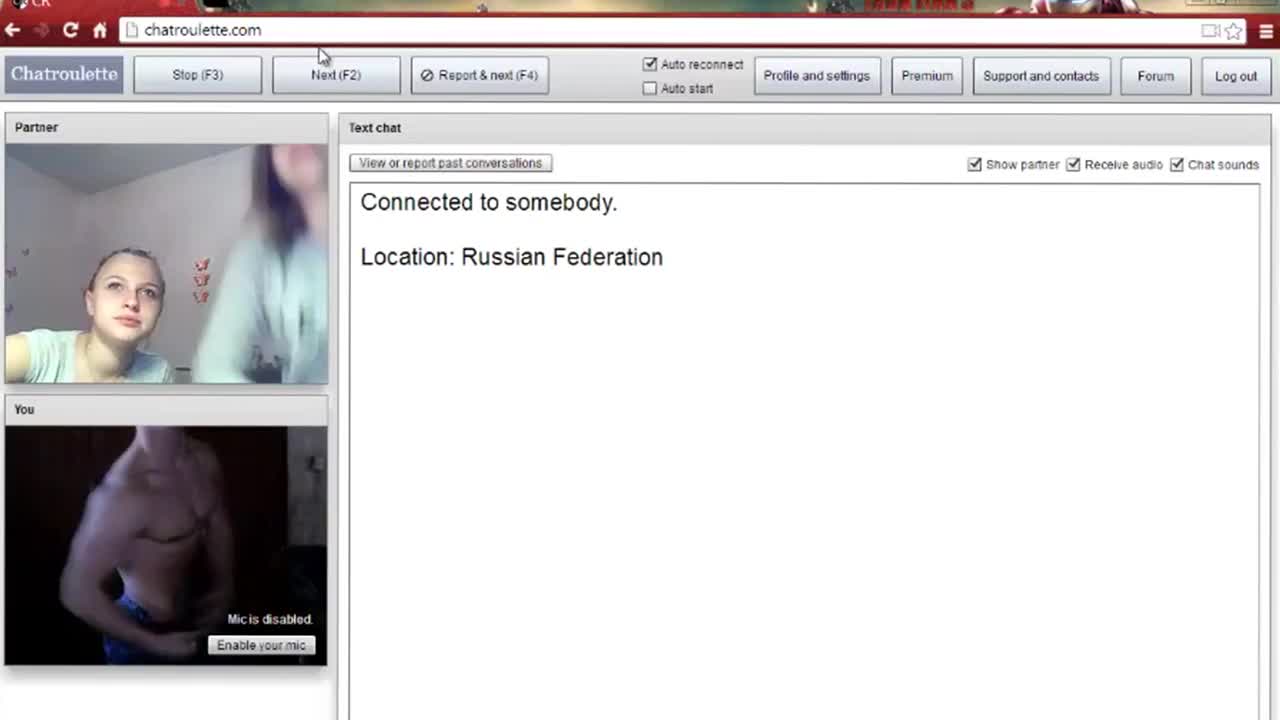Open Support and contacts
This screenshot has height=720, width=1280.
[x=1041, y=76]
